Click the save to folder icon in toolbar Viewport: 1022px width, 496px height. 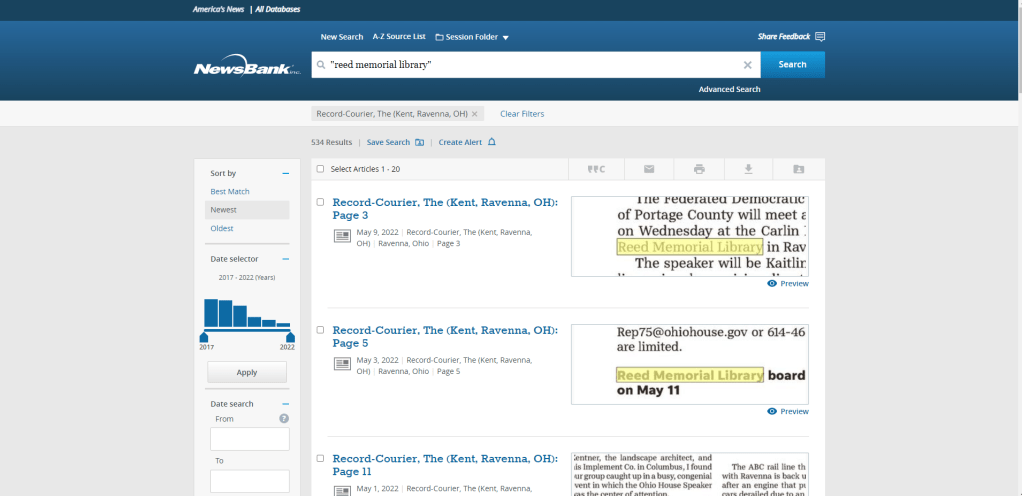[798, 169]
